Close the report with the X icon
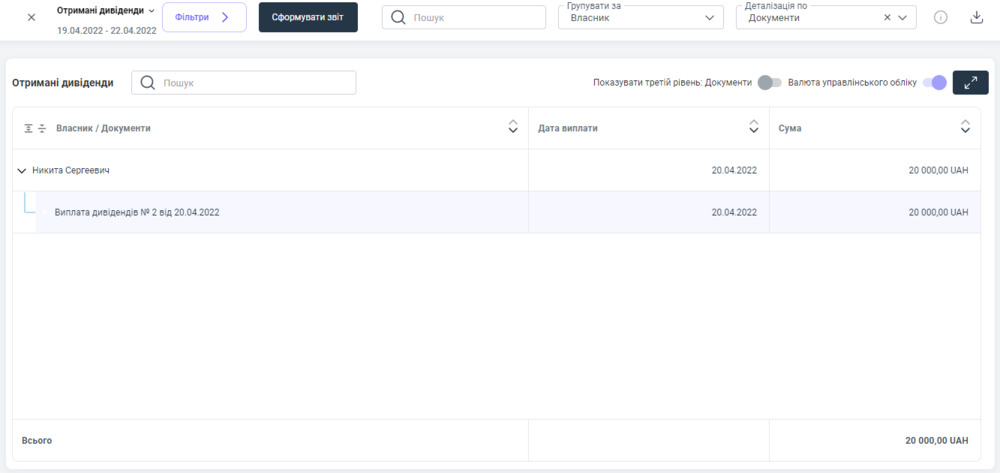This screenshot has height=473, width=1000. click(31, 17)
